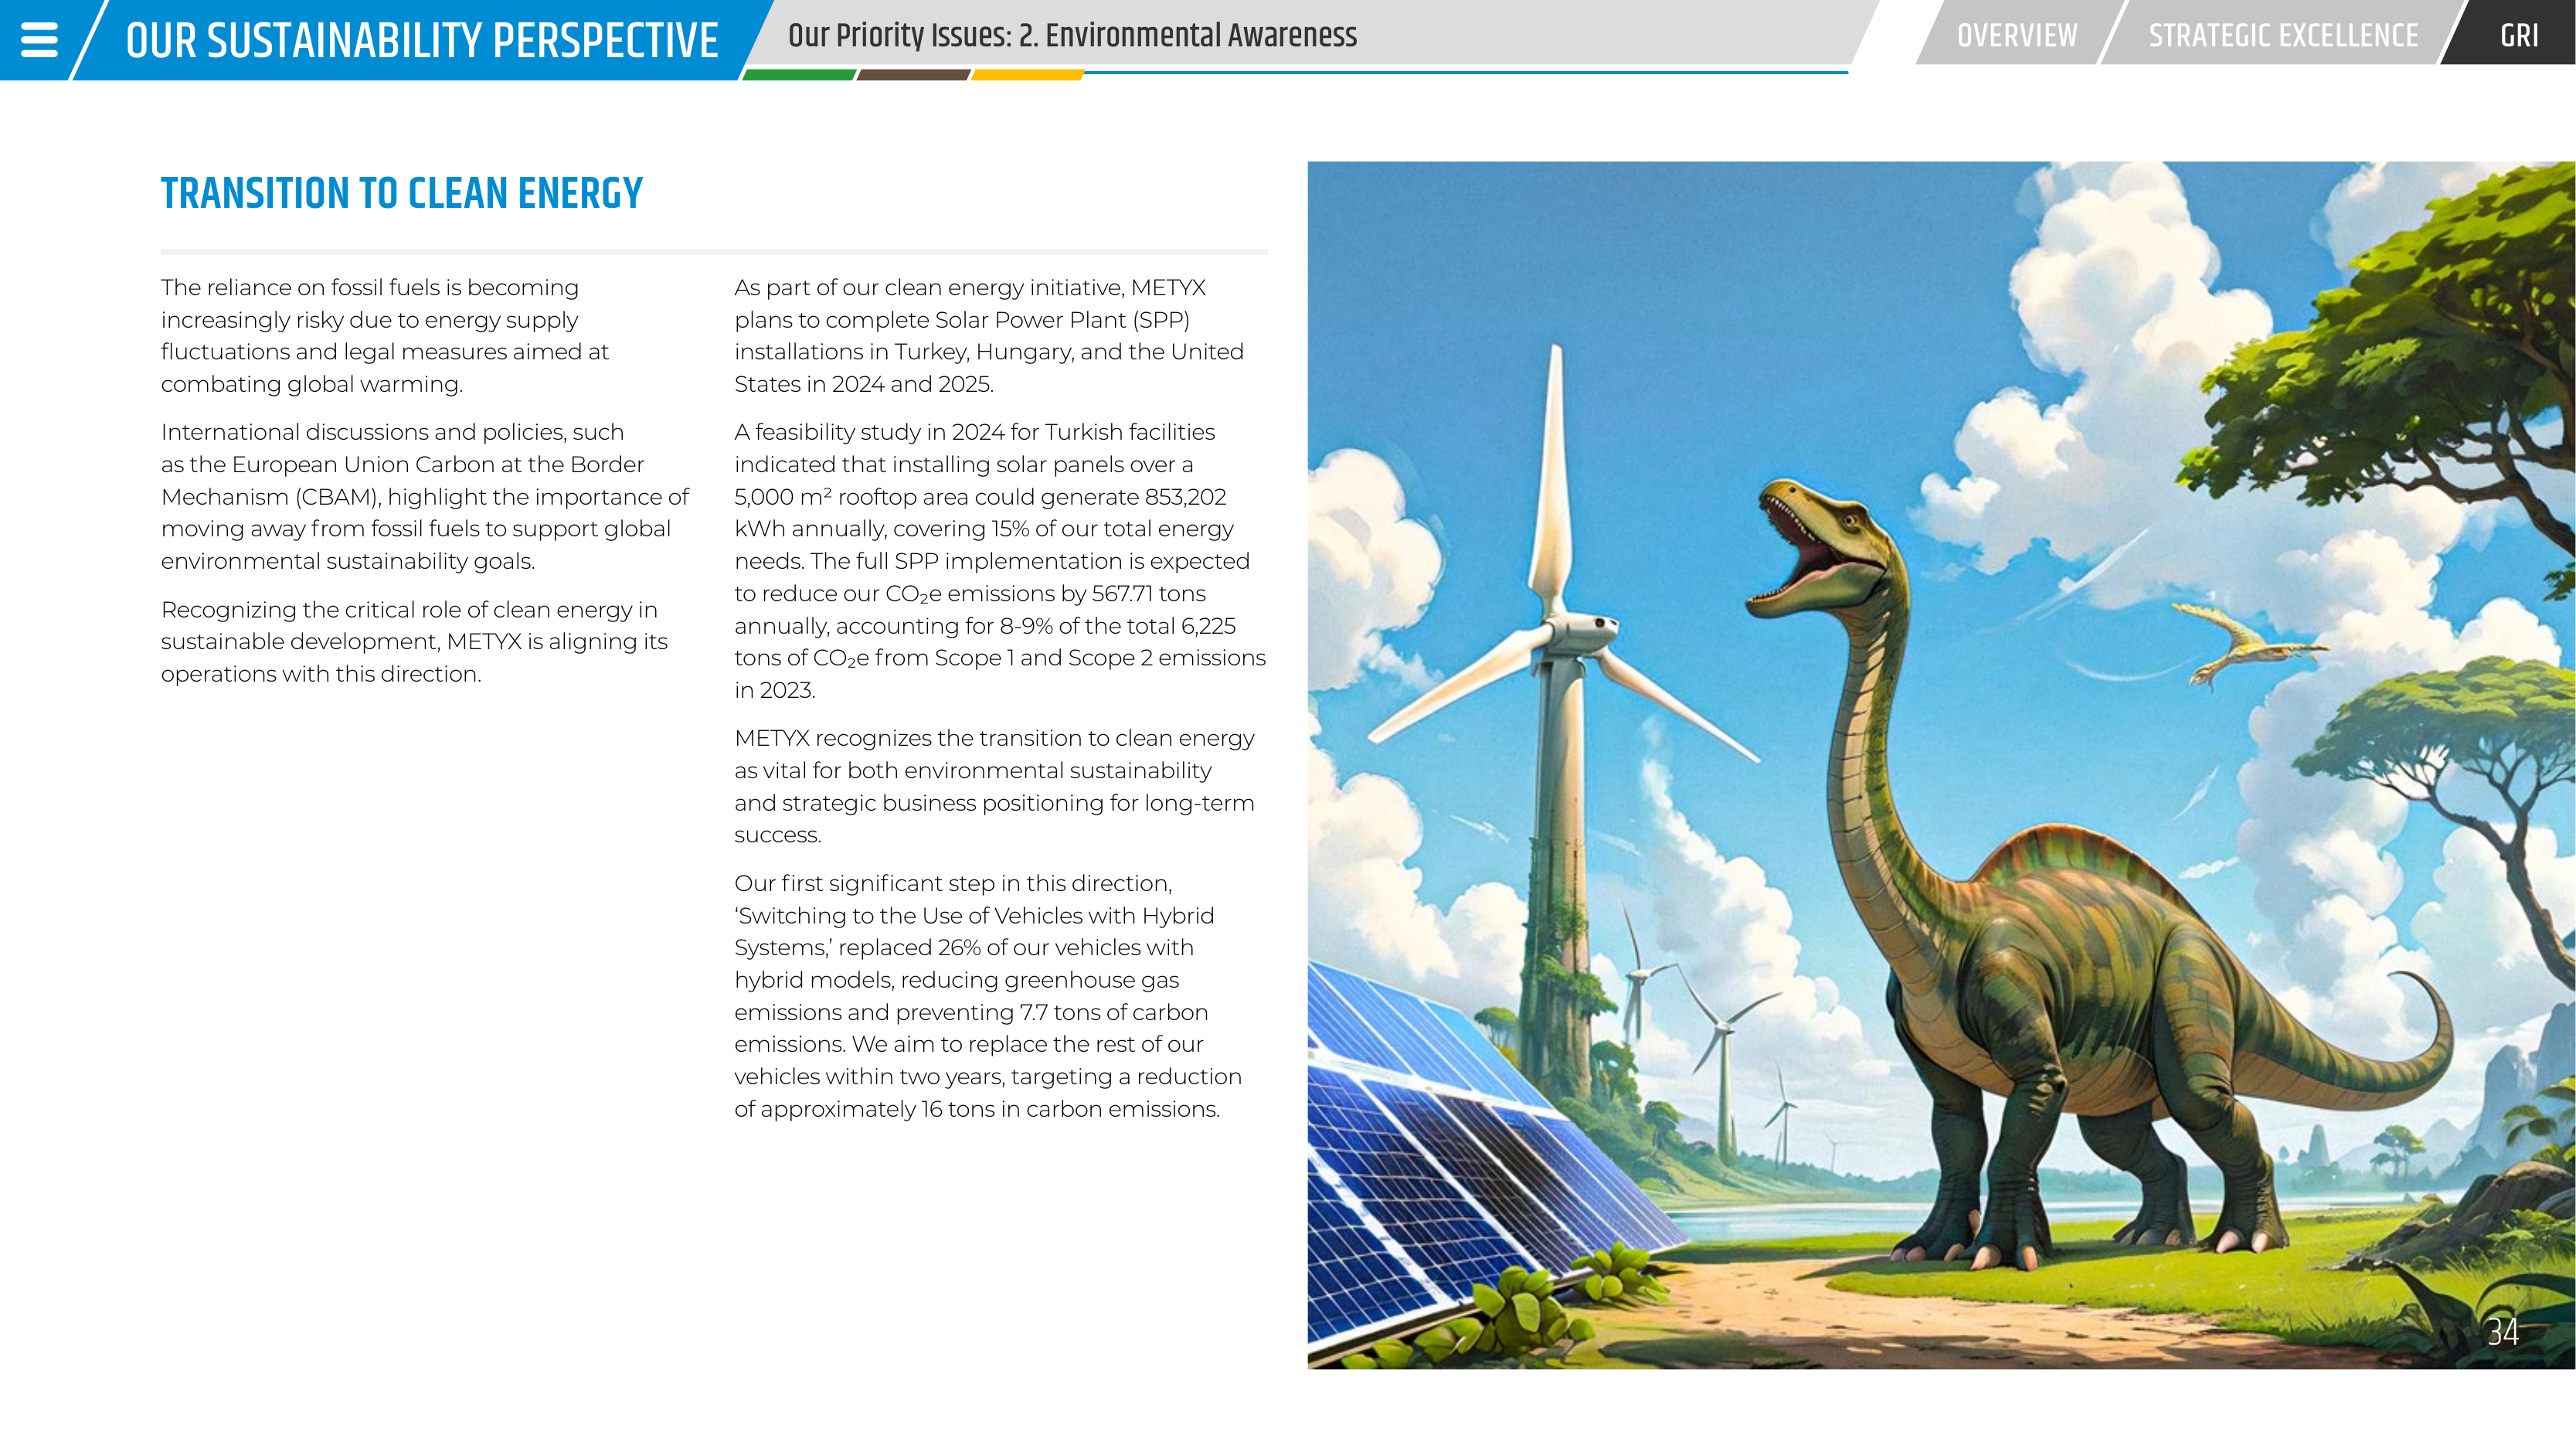Click paragraph starting 'As part of our clean energy'
Image resolution: width=2576 pixels, height=1449 pixels.
pos(989,336)
